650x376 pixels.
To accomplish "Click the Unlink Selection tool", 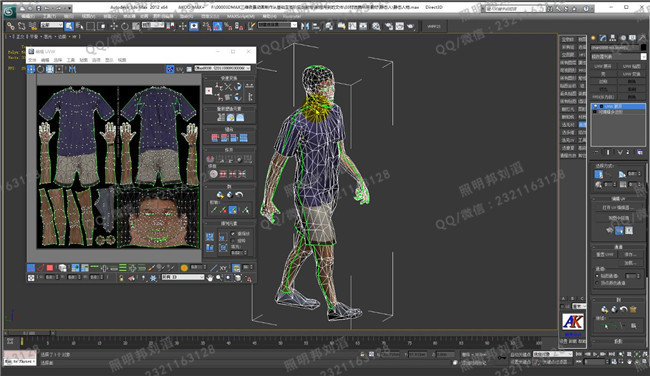I will [x=22, y=26].
